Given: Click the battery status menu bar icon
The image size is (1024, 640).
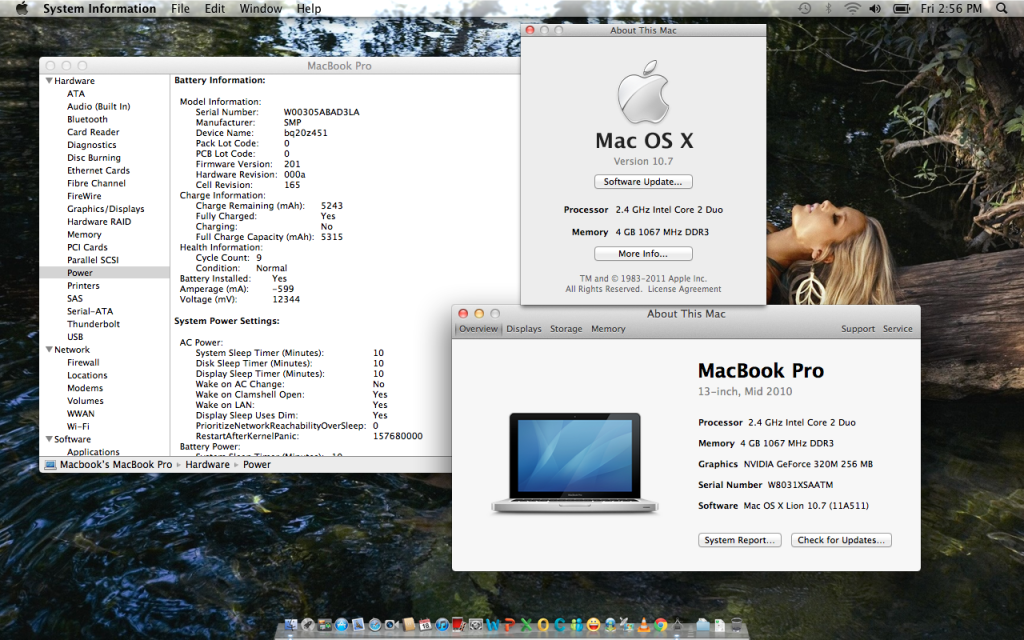Looking at the screenshot, I should (901, 8).
